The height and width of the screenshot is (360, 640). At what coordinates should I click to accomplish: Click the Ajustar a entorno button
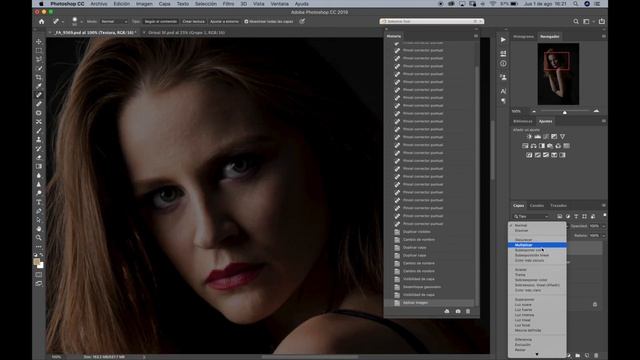[x=224, y=21]
